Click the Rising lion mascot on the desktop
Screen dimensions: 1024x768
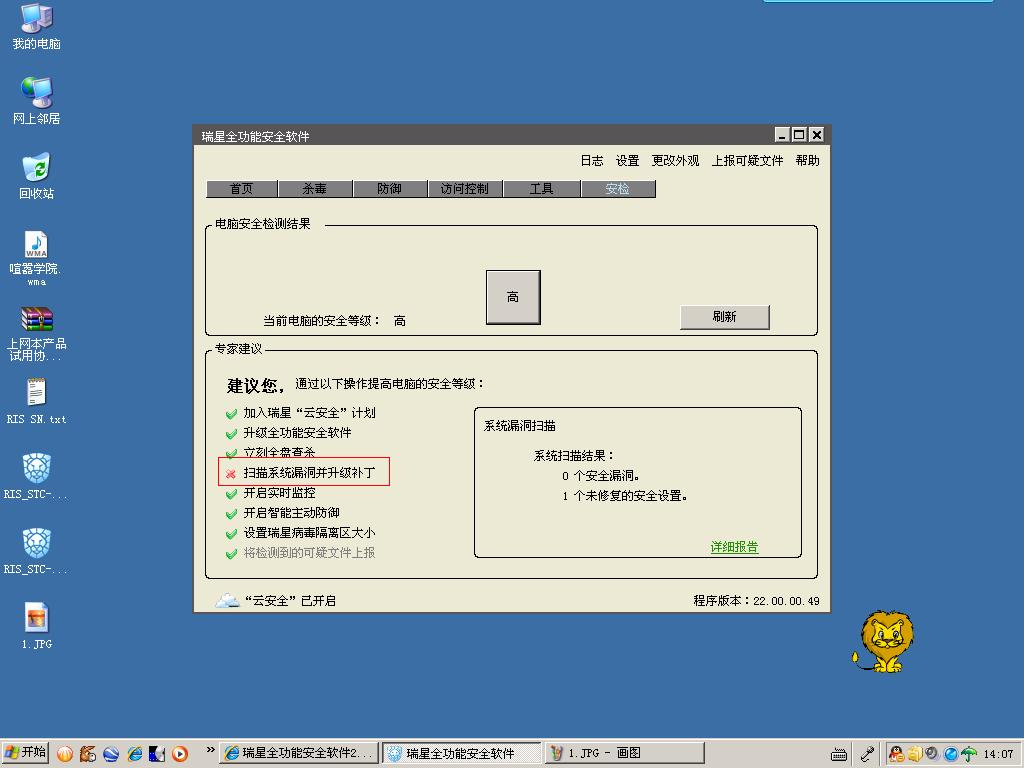click(x=885, y=641)
